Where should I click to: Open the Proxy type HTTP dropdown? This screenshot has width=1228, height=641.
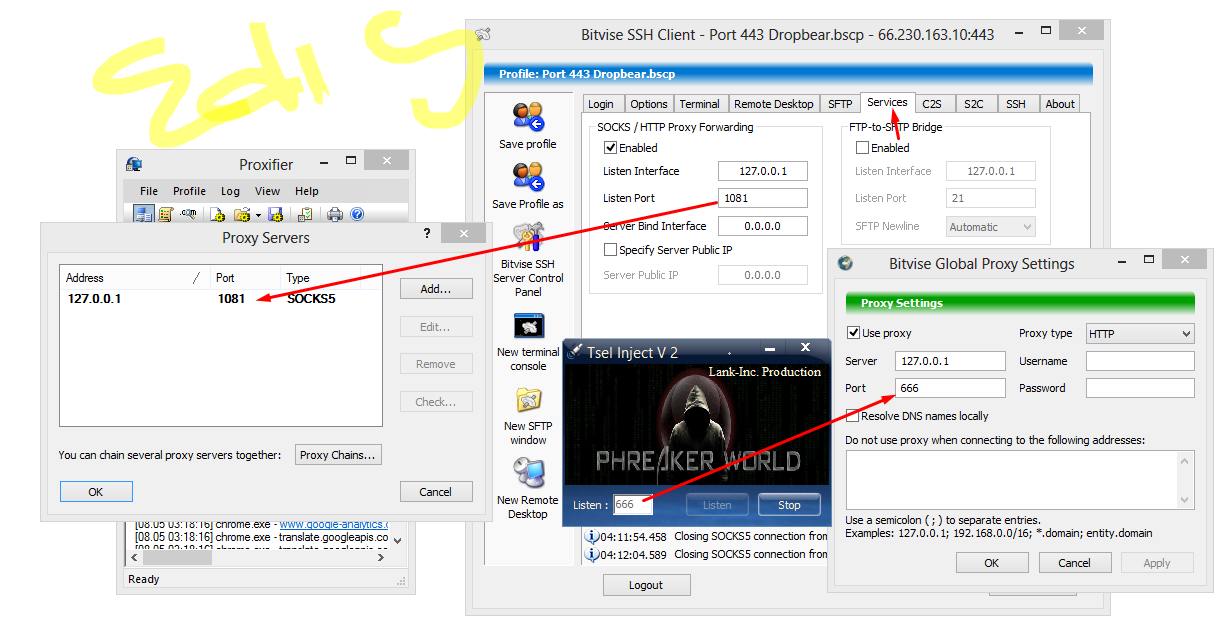1140,334
